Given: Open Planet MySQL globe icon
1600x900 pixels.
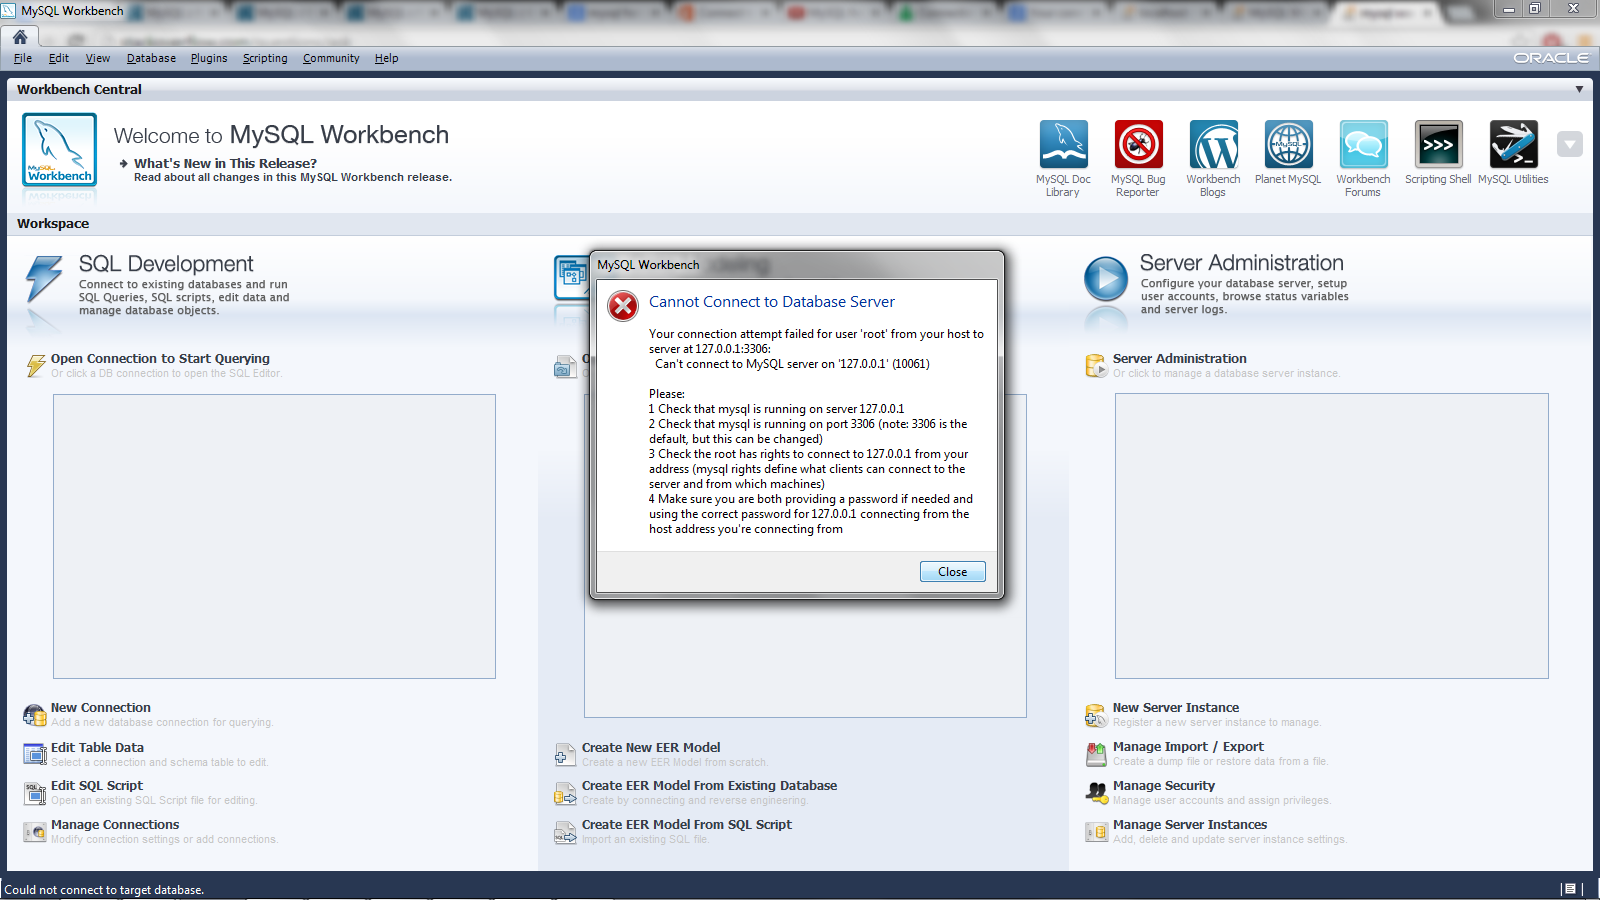Looking at the screenshot, I should (1288, 145).
